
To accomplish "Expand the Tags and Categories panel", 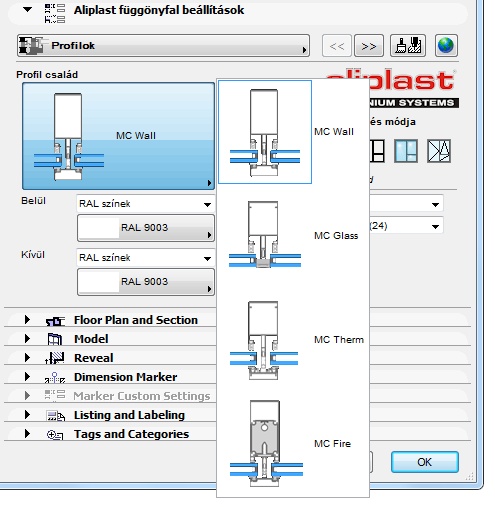I will click(27, 434).
